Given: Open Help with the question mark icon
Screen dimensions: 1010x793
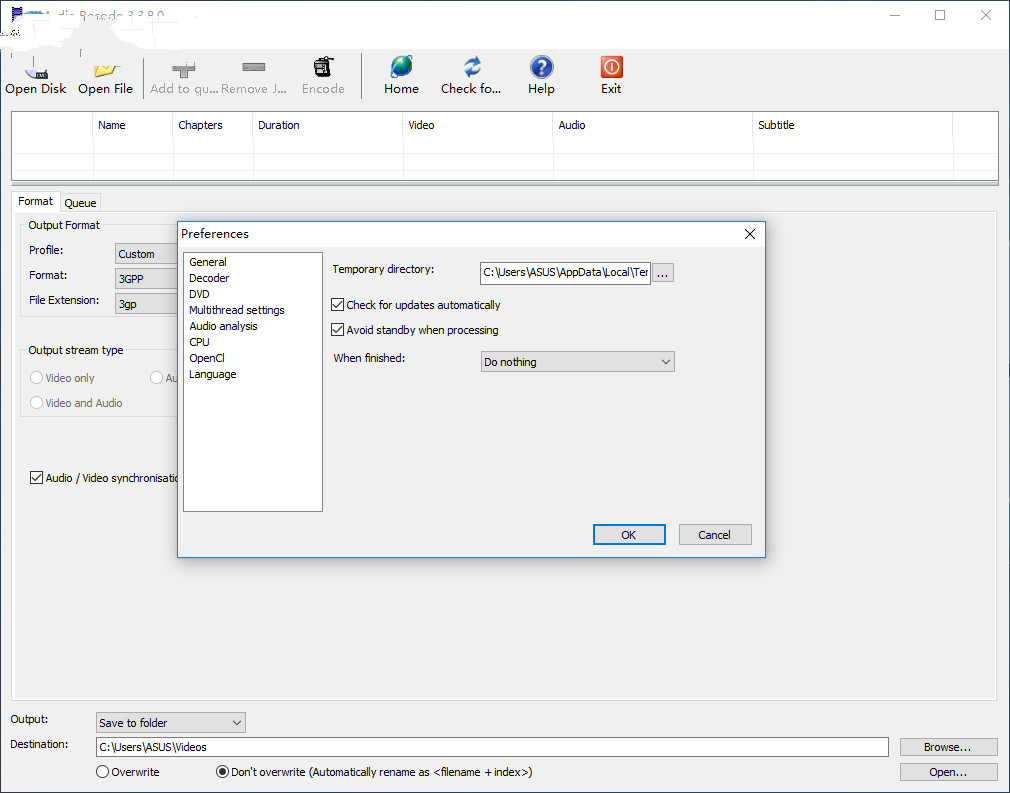Looking at the screenshot, I should [541, 68].
